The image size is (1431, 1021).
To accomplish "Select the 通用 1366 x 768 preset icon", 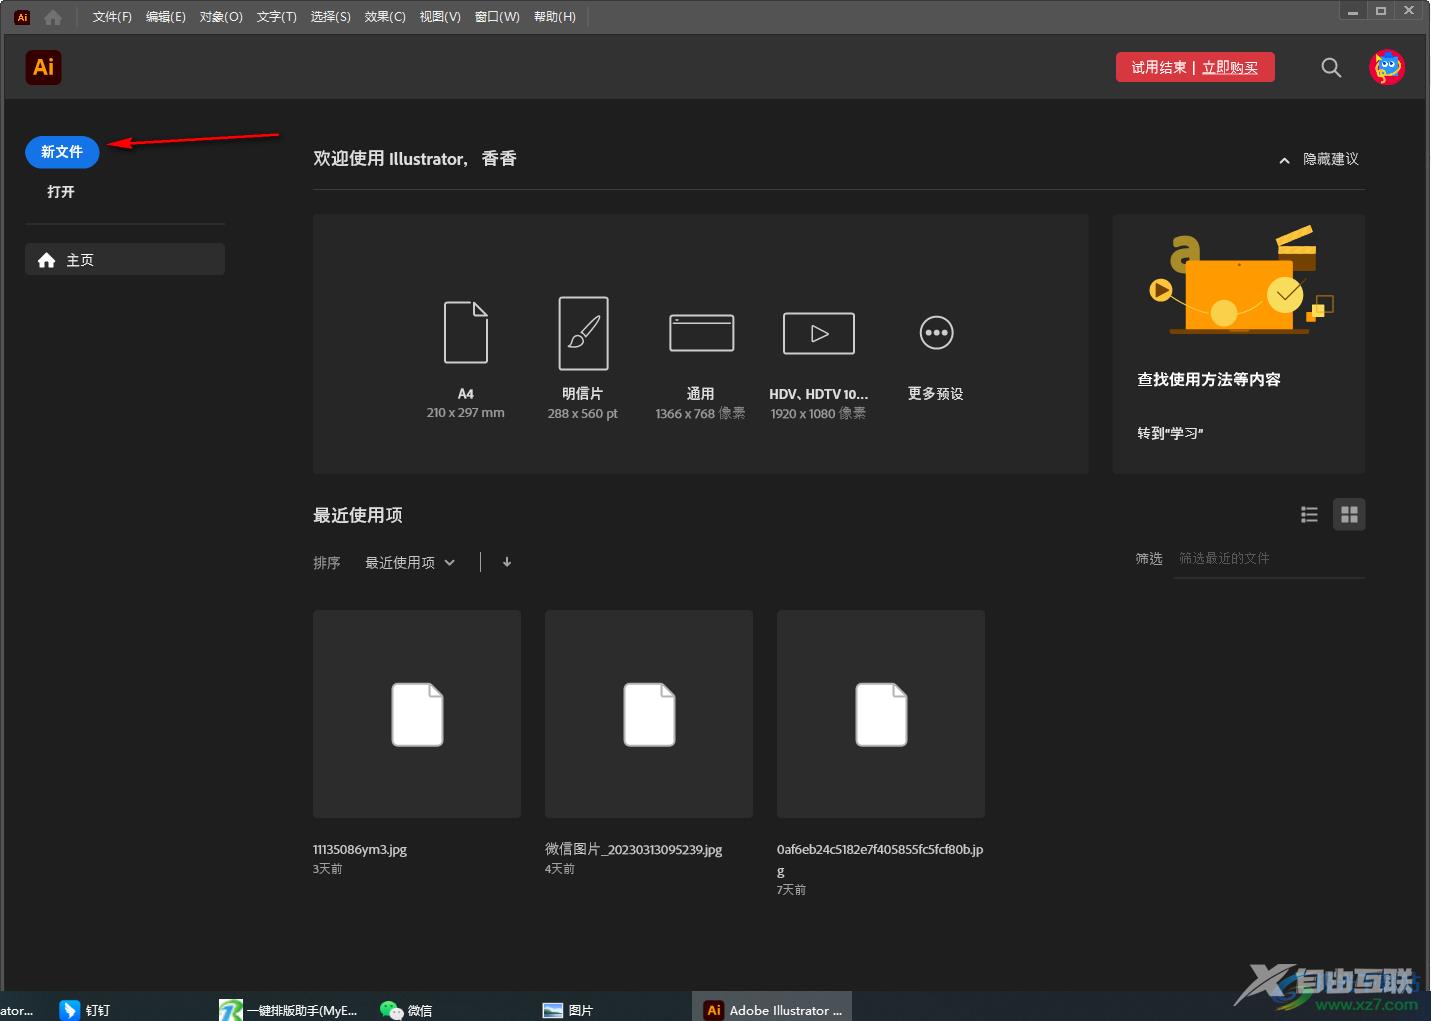I will [x=701, y=333].
